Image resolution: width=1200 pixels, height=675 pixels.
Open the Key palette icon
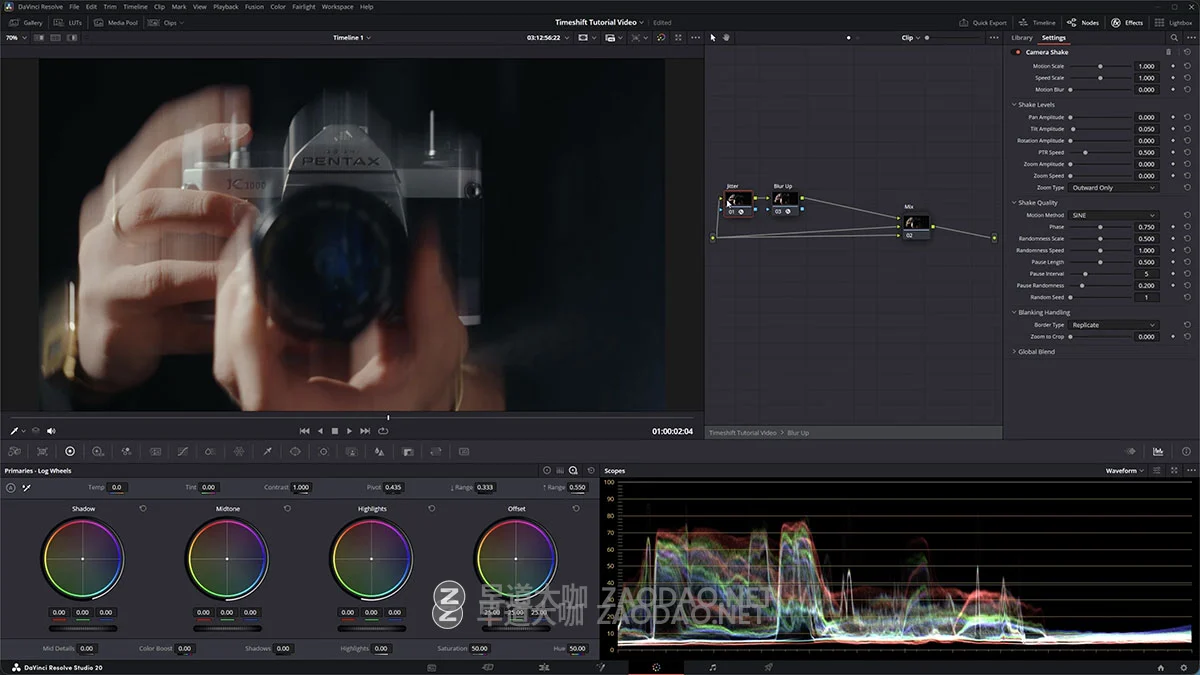407,451
